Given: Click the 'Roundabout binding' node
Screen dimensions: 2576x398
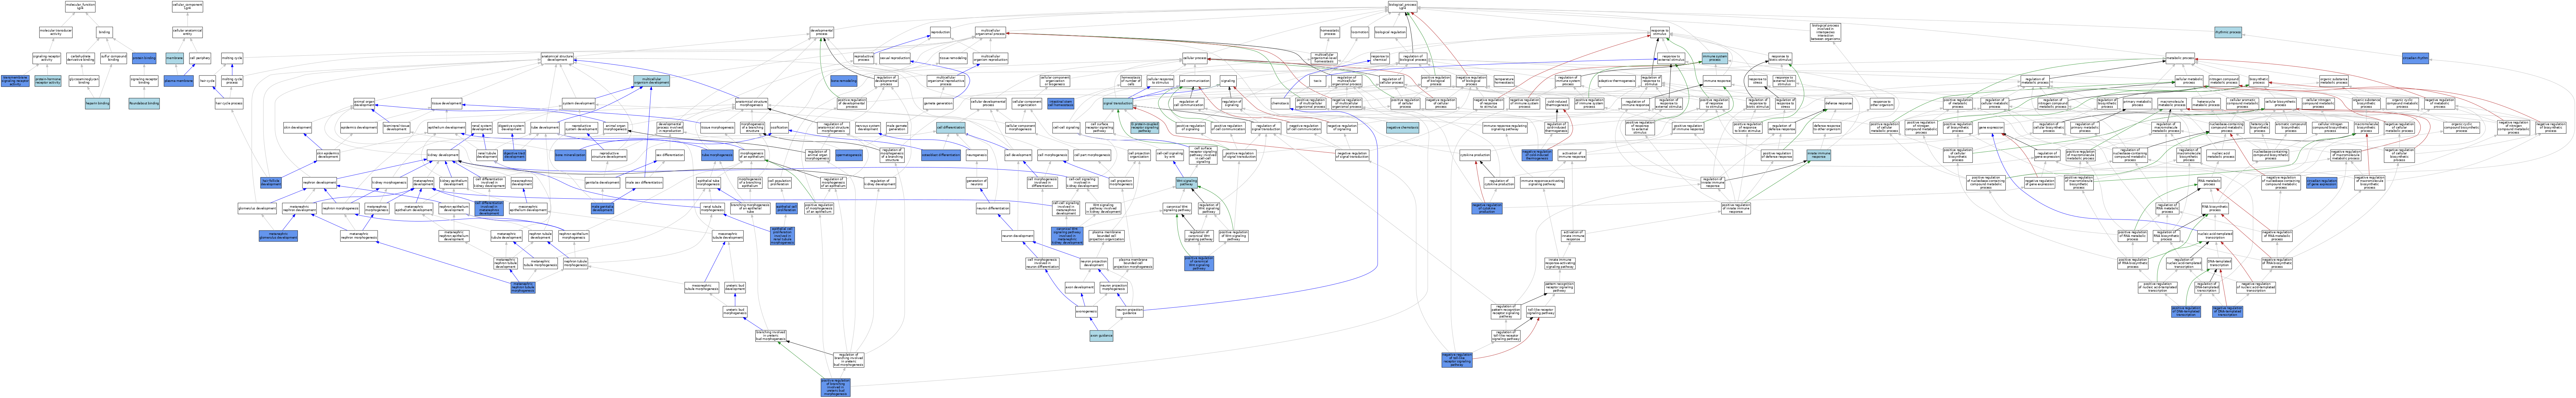Looking at the screenshot, I should [144, 103].
